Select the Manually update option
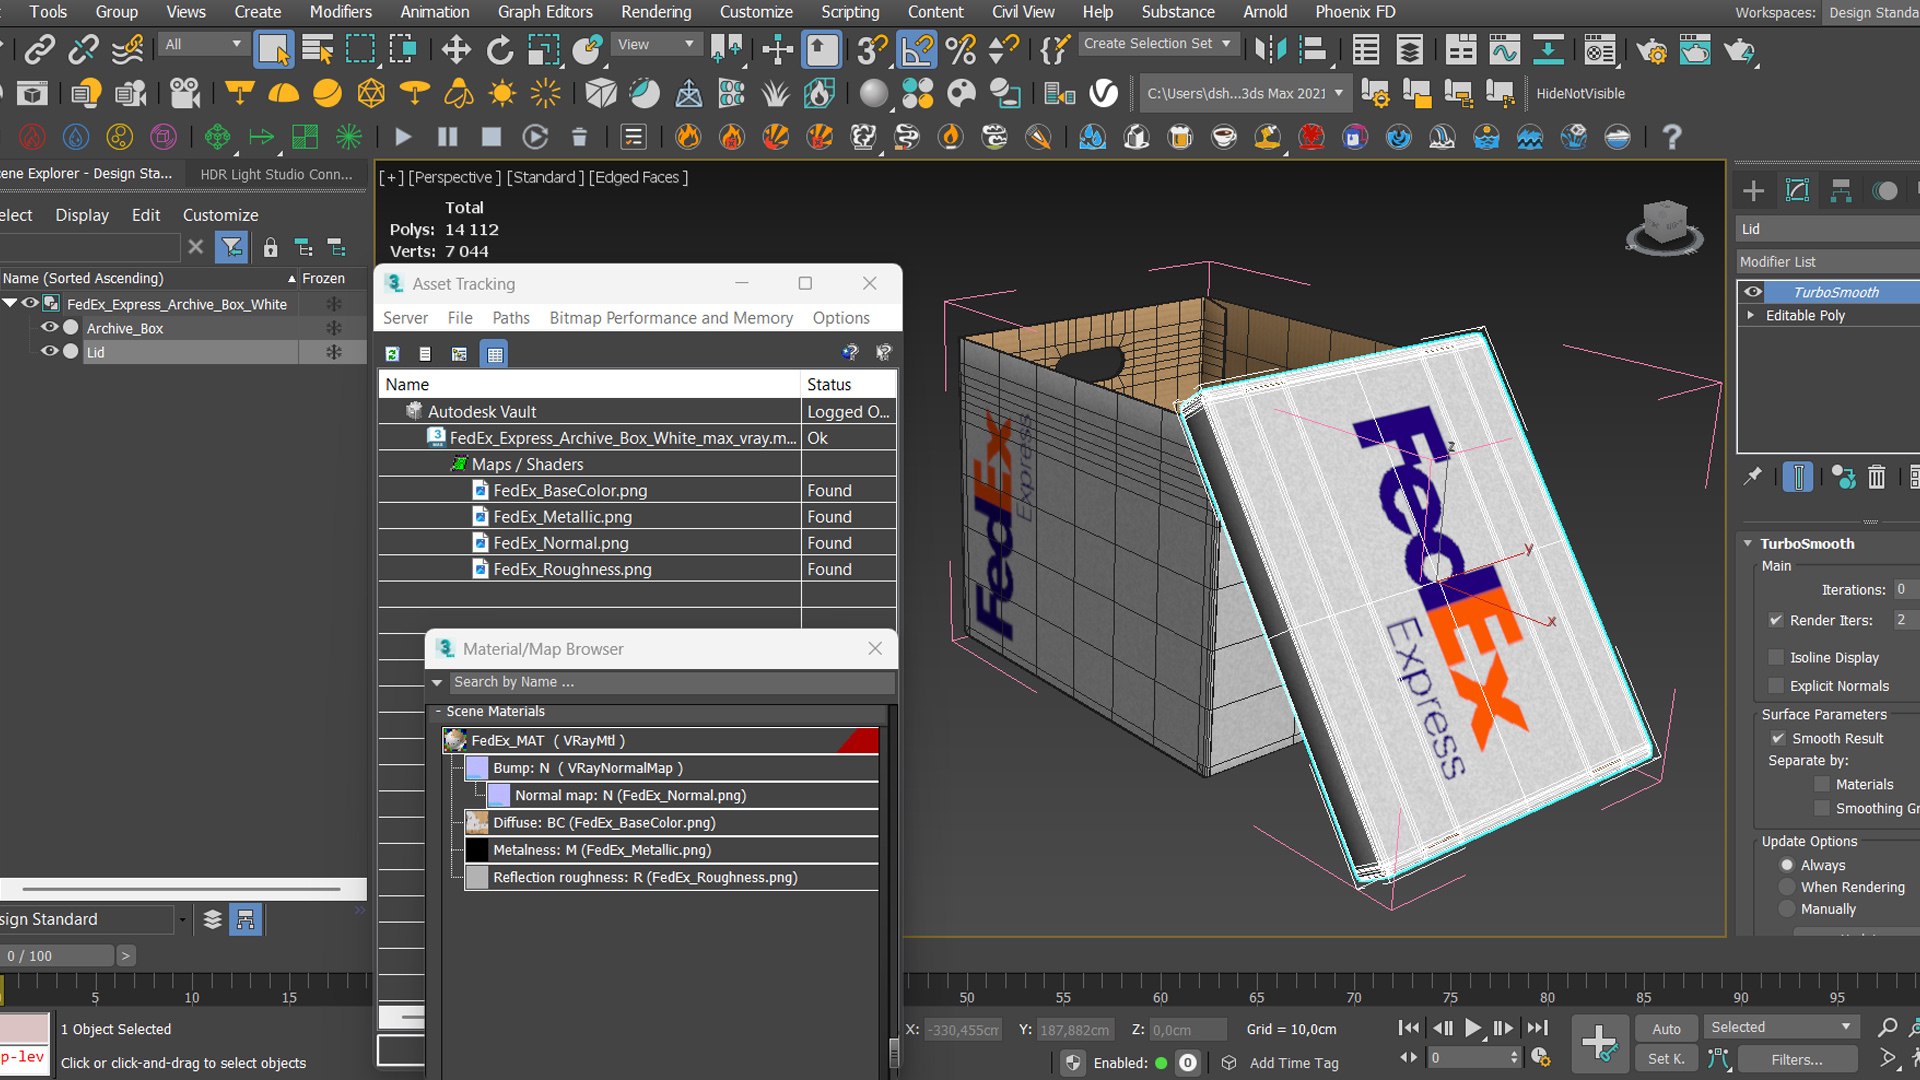Image resolution: width=1920 pixels, height=1080 pixels. pyautogui.click(x=1787, y=909)
